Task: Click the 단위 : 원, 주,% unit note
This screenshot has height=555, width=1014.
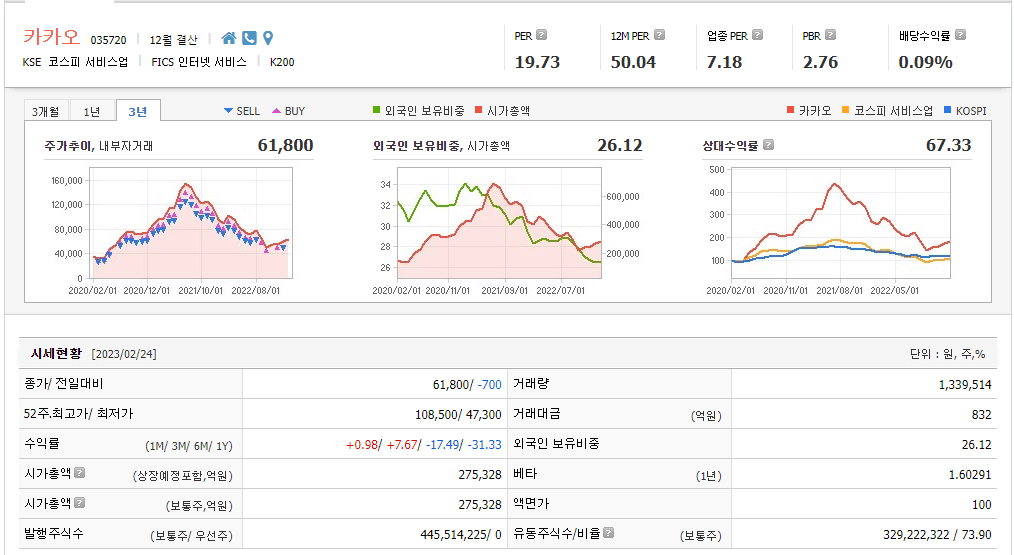Action: 947,354
